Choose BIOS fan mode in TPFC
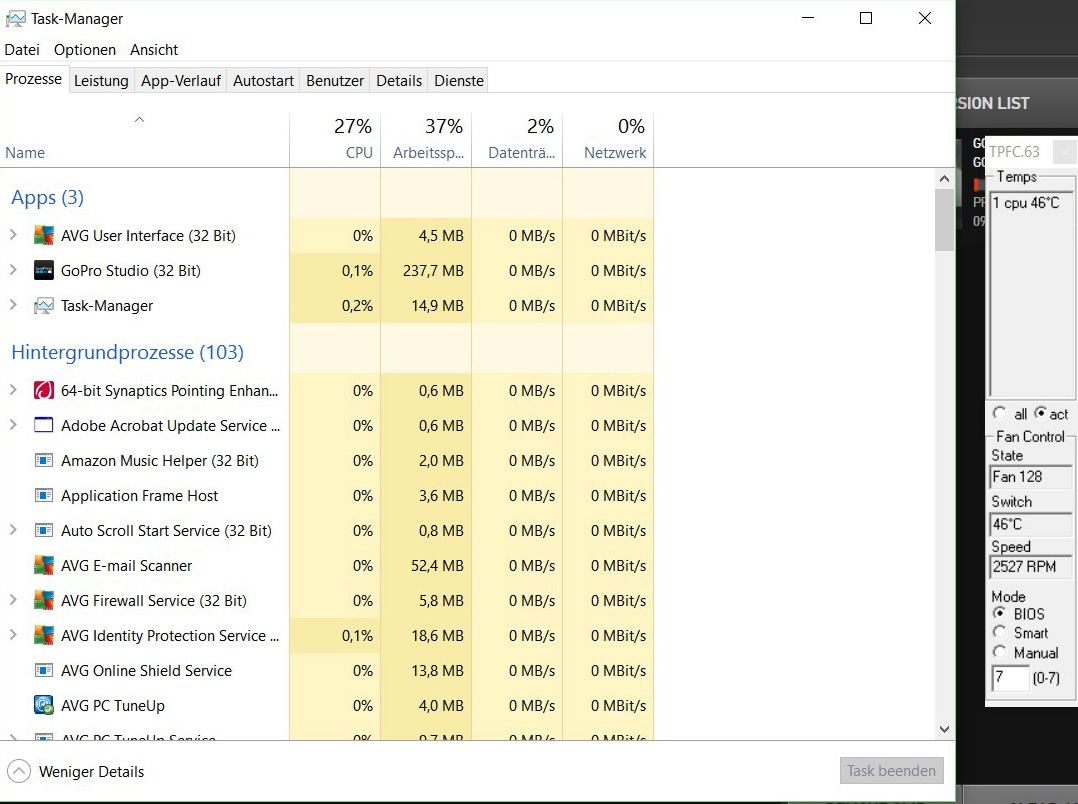The width and height of the screenshot is (1078, 804). (x=999, y=613)
